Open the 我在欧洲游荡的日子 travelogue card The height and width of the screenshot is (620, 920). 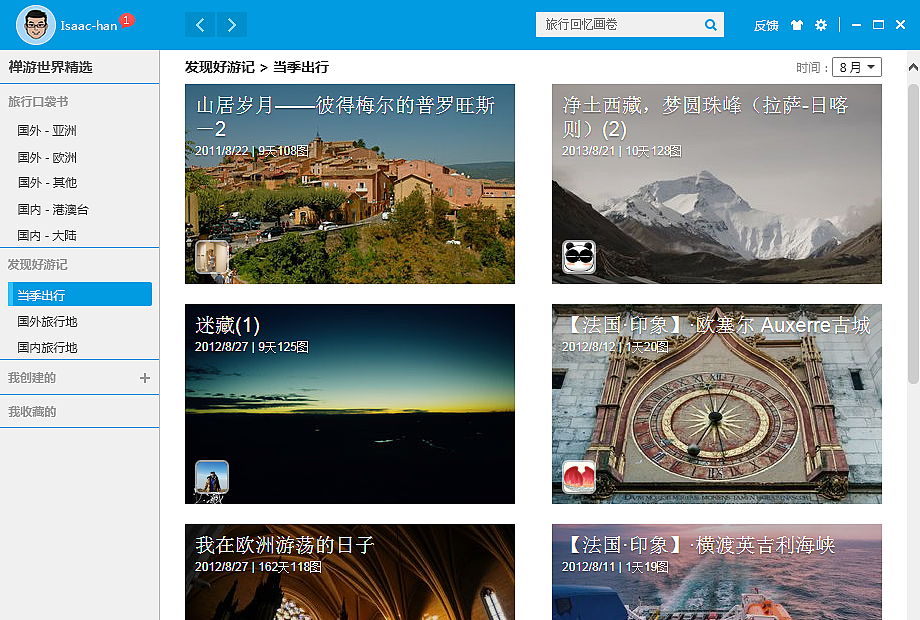350,572
